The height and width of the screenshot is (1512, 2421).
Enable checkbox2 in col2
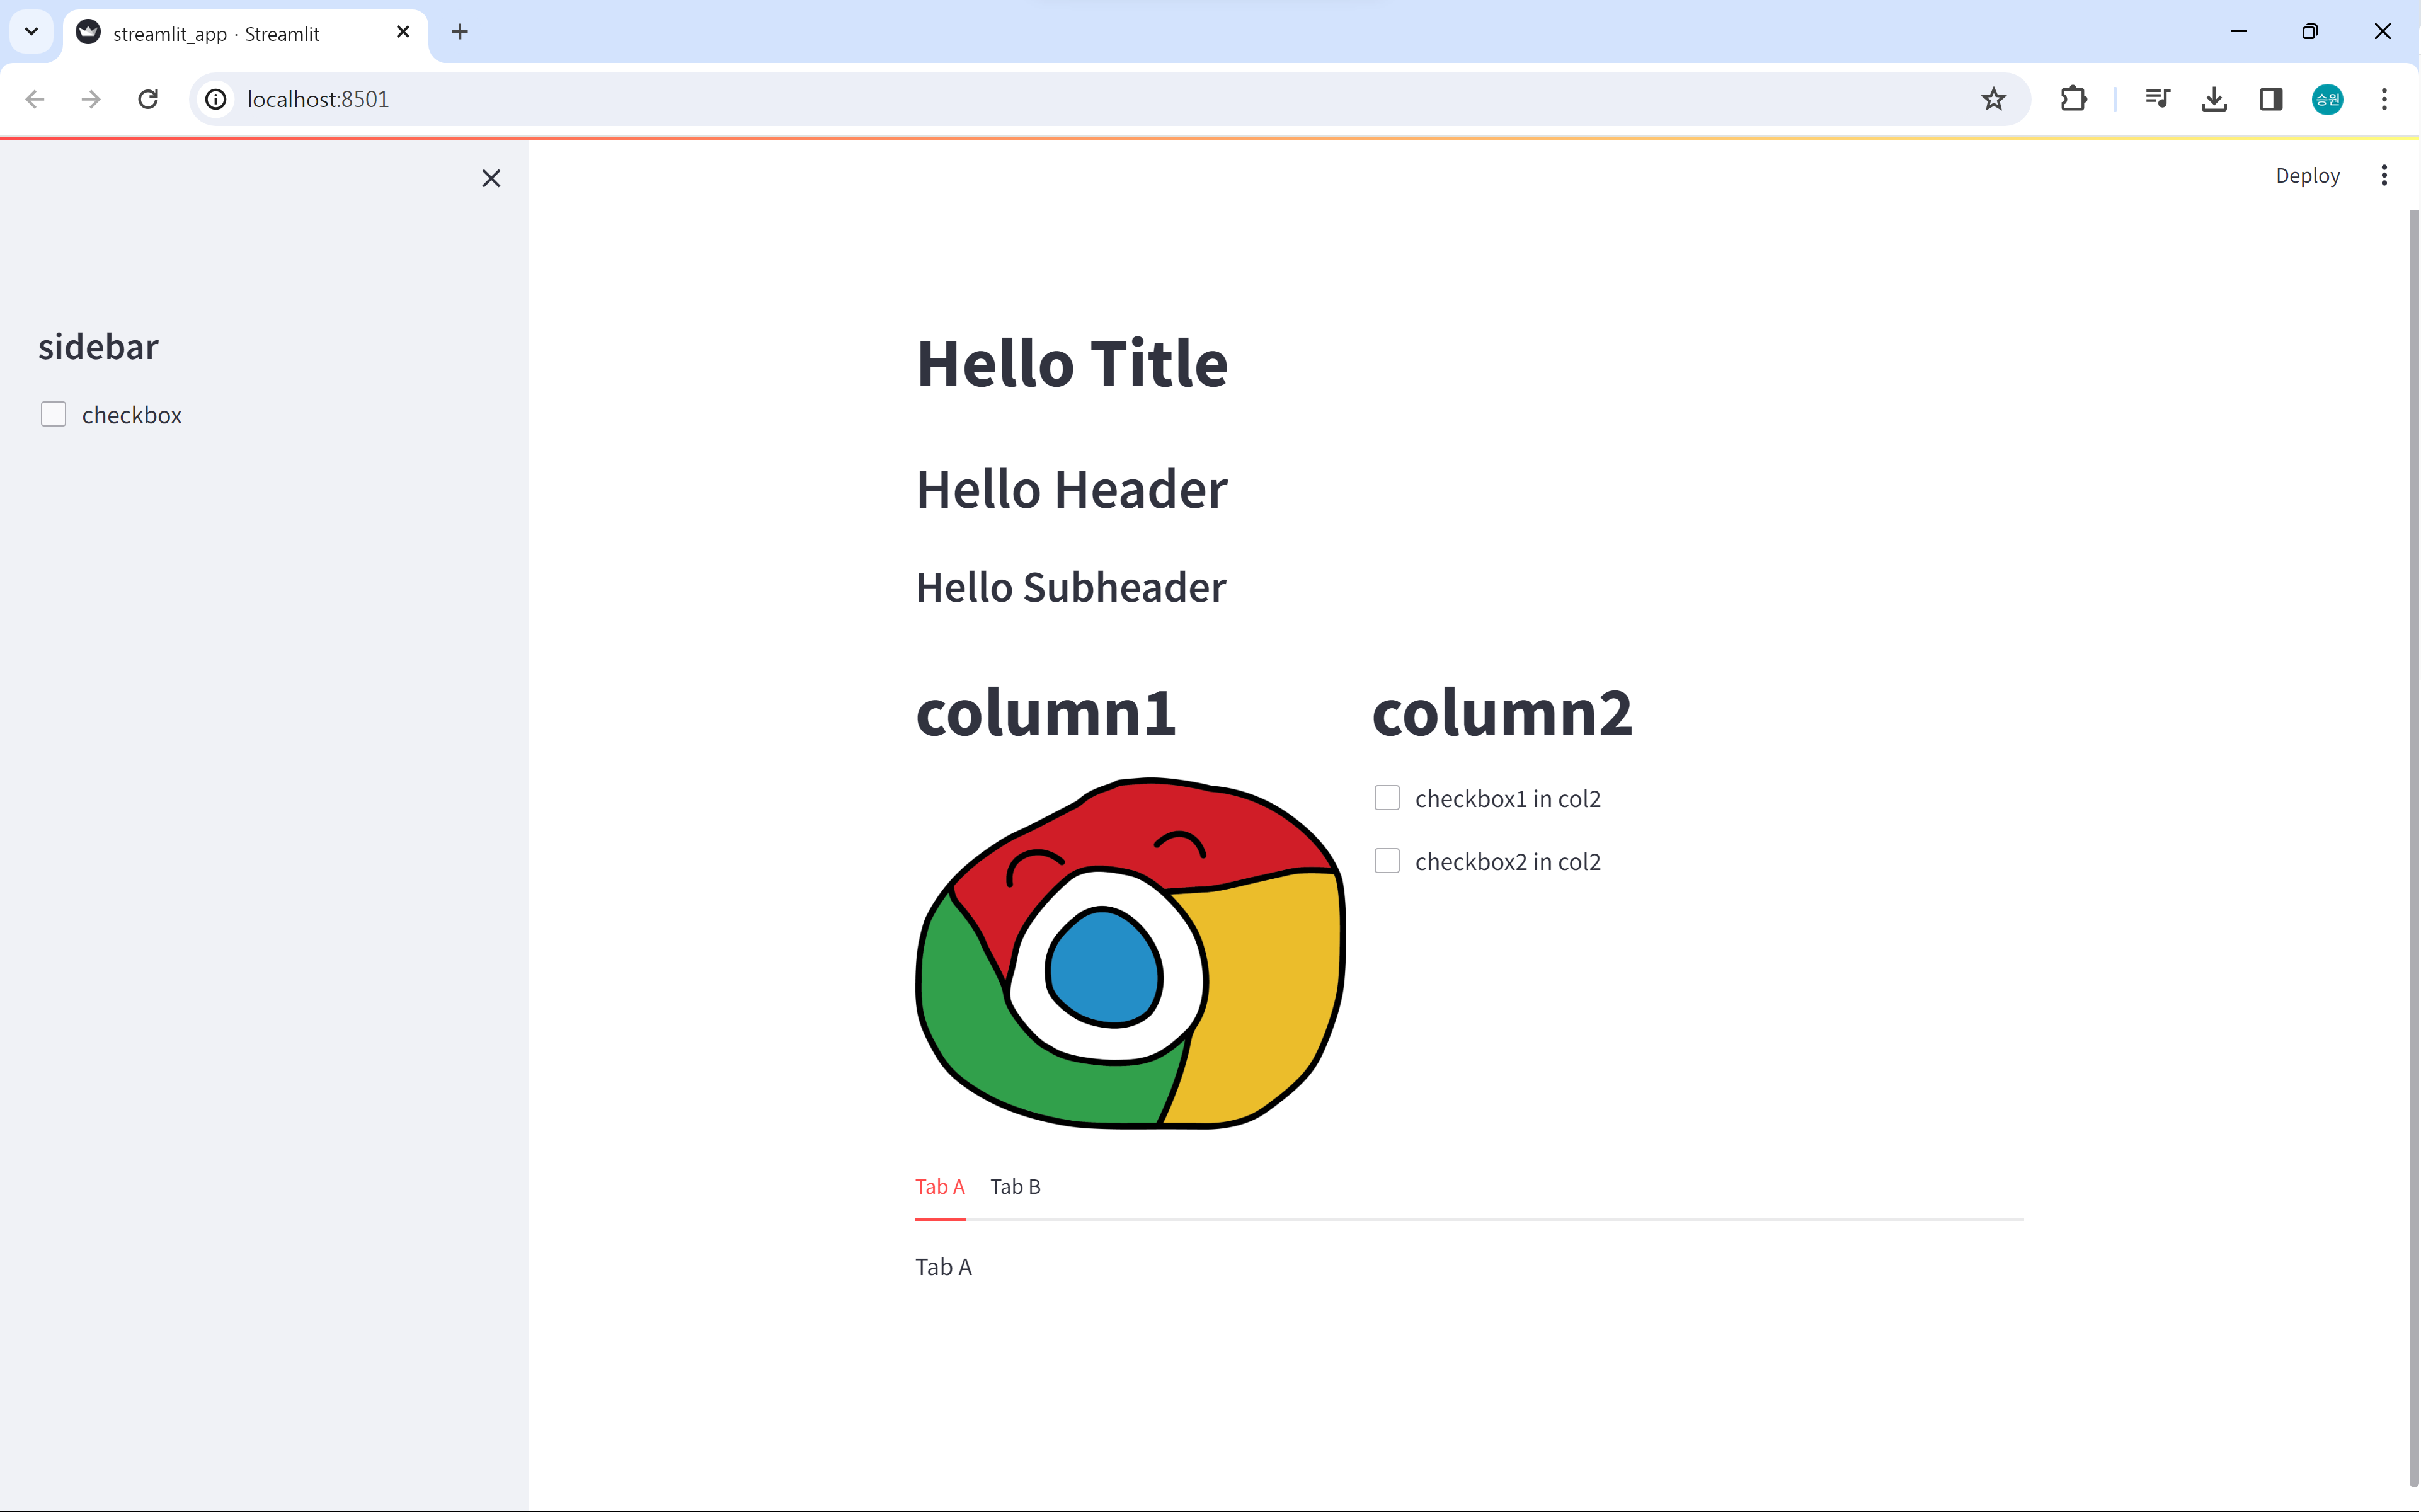click(1387, 861)
